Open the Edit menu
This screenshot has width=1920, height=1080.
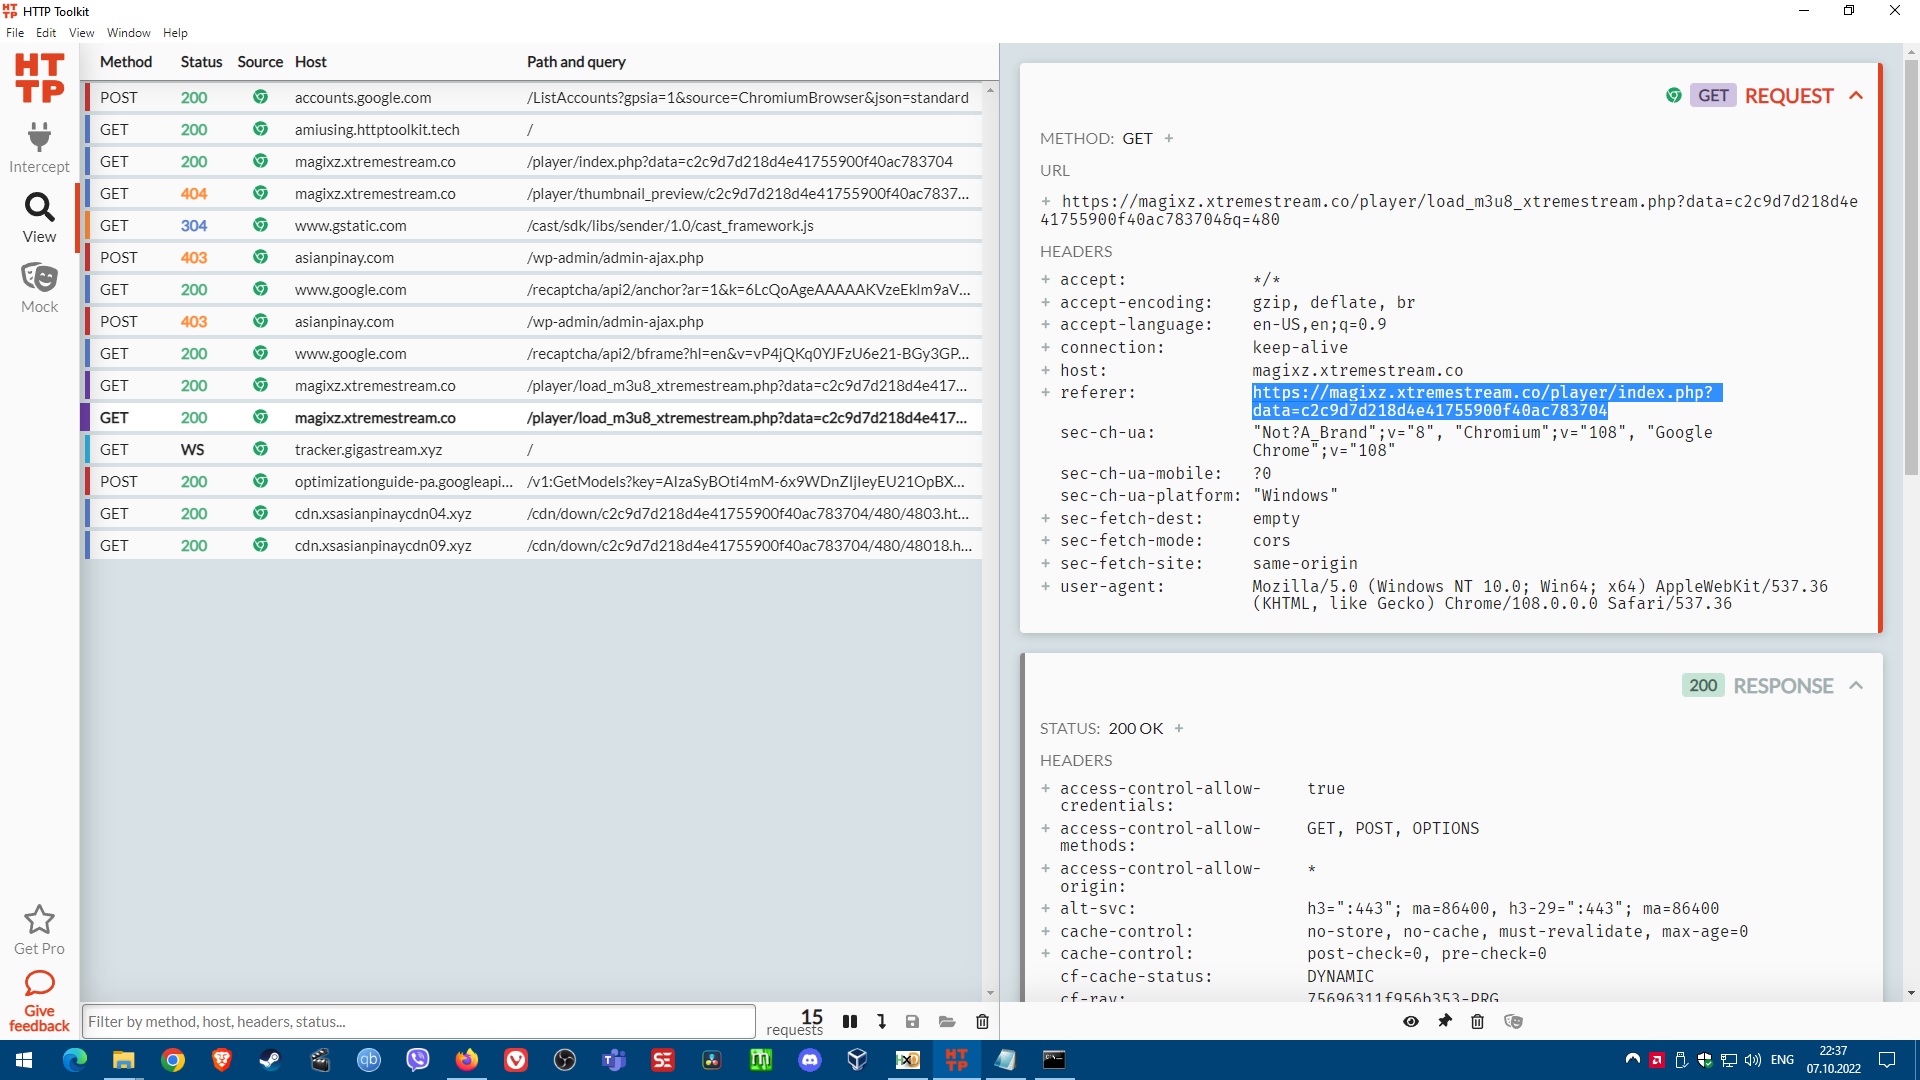46,33
